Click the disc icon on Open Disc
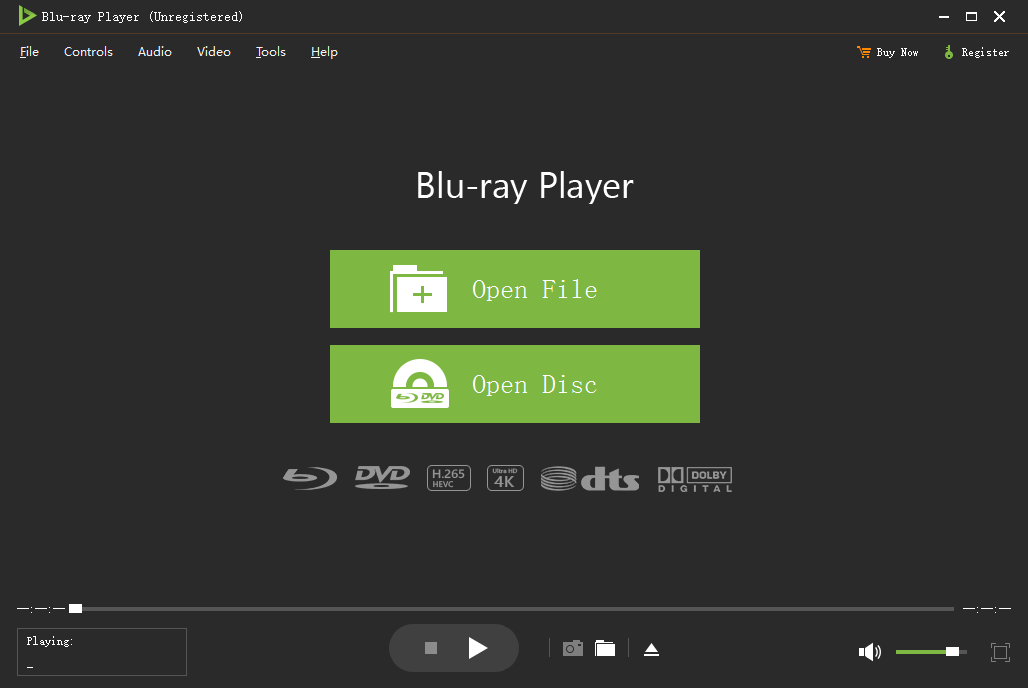1028x688 pixels. click(x=420, y=384)
